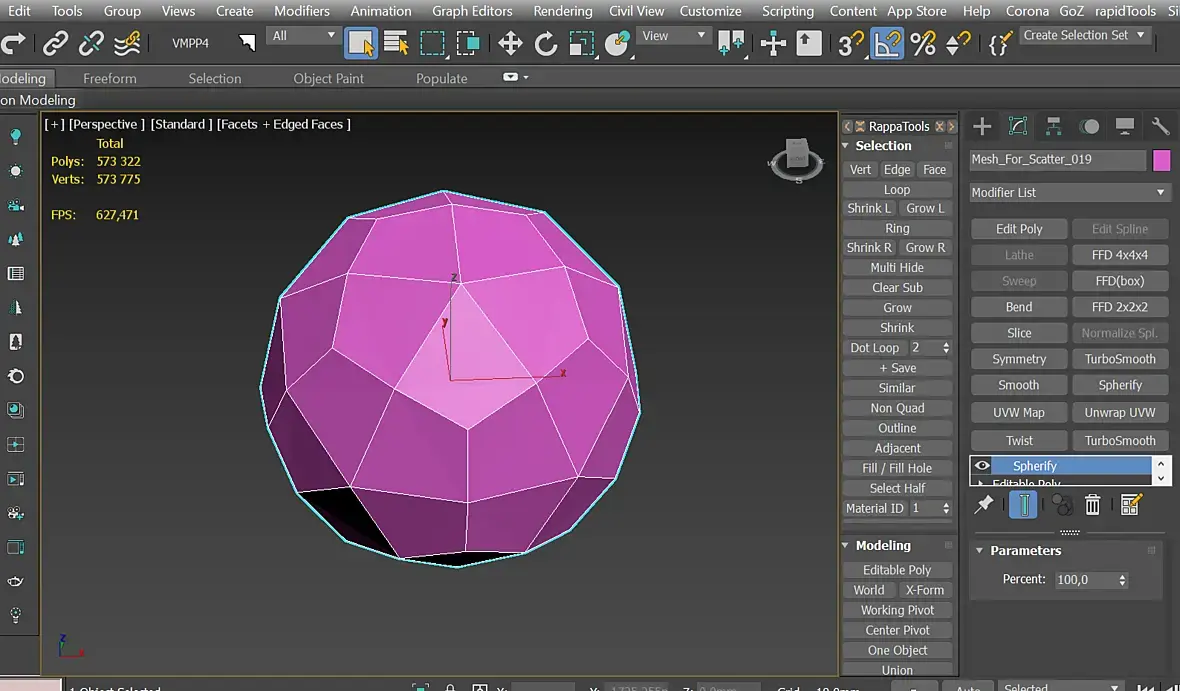Toggle Show End Result button
Viewport: 1180px width, 691px height.
pyautogui.click(x=1022, y=505)
